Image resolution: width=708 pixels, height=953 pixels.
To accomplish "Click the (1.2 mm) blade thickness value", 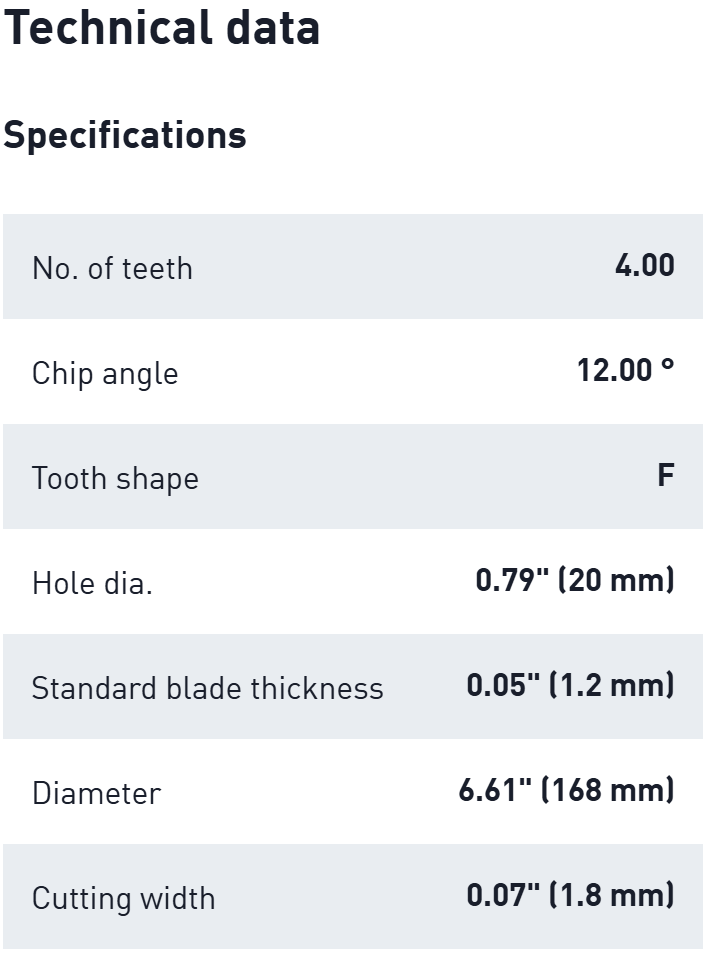I will (x=611, y=686).
